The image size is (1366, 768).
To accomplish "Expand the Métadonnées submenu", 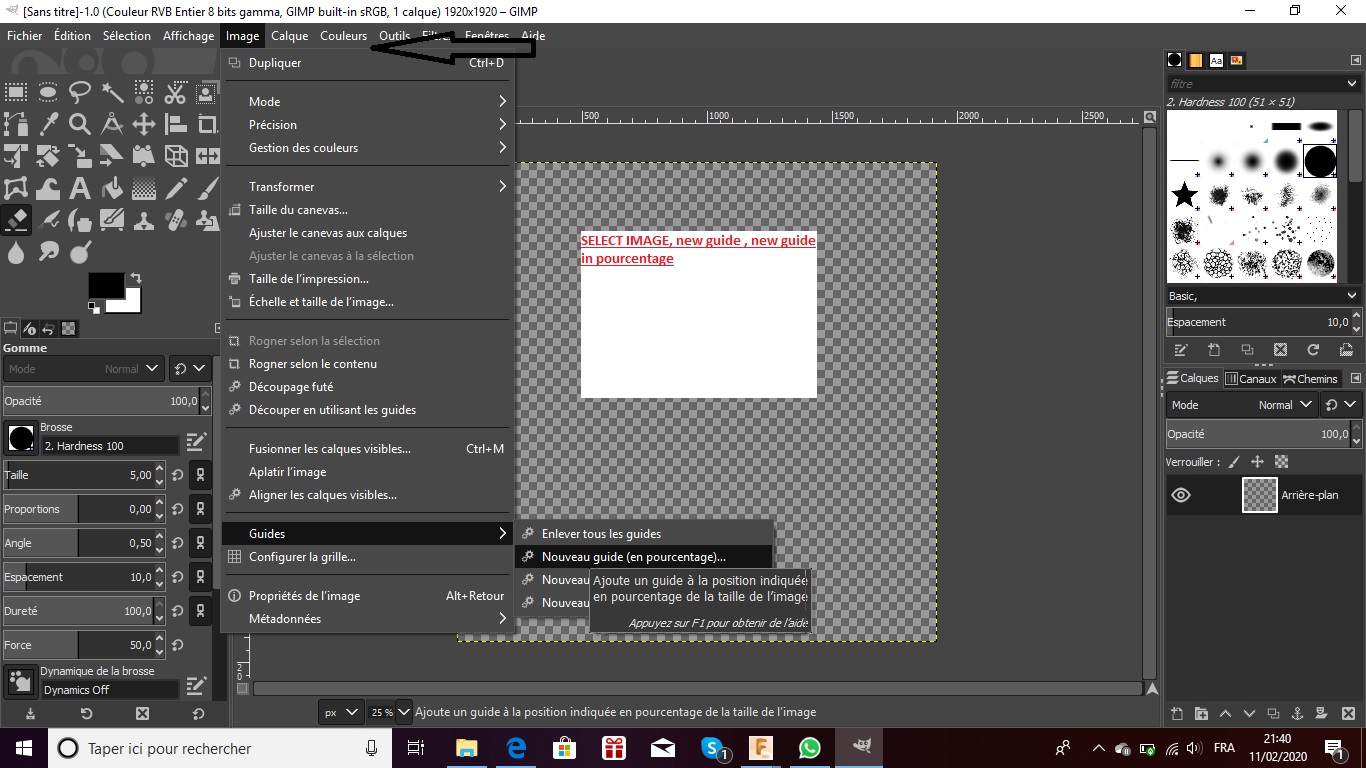I will pos(366,619).
